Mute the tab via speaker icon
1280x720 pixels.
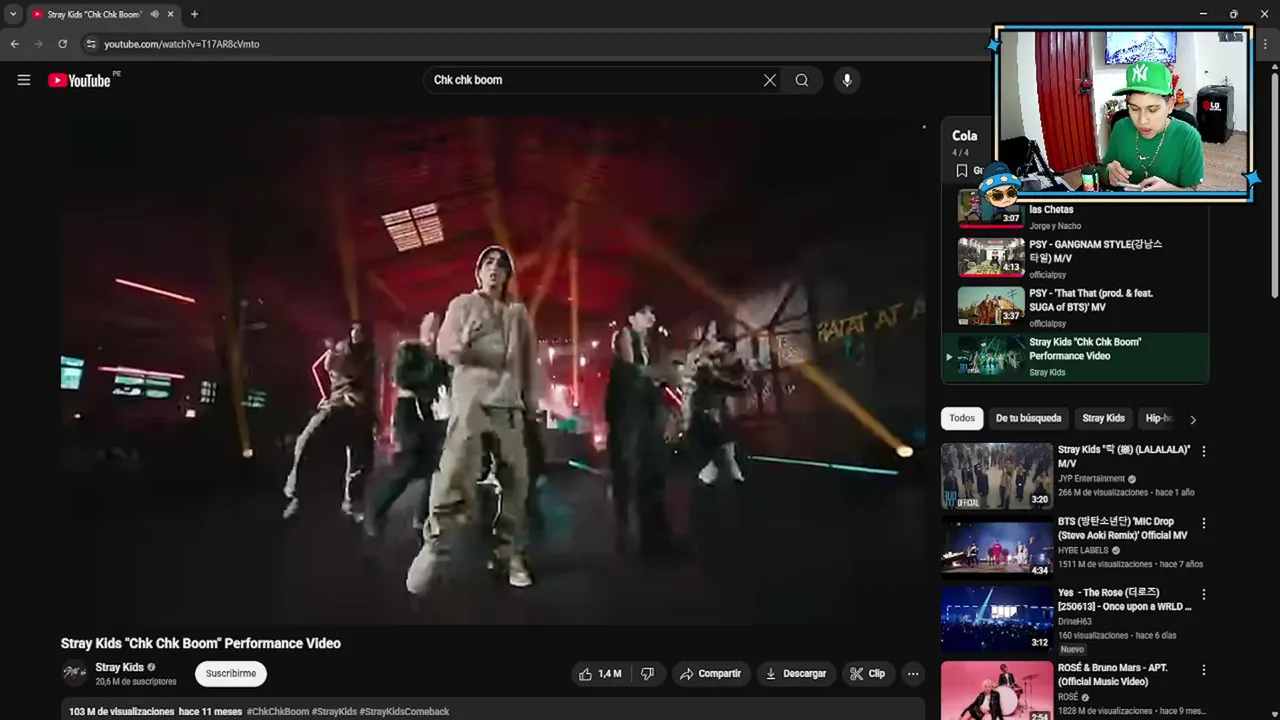click(154, 14)
